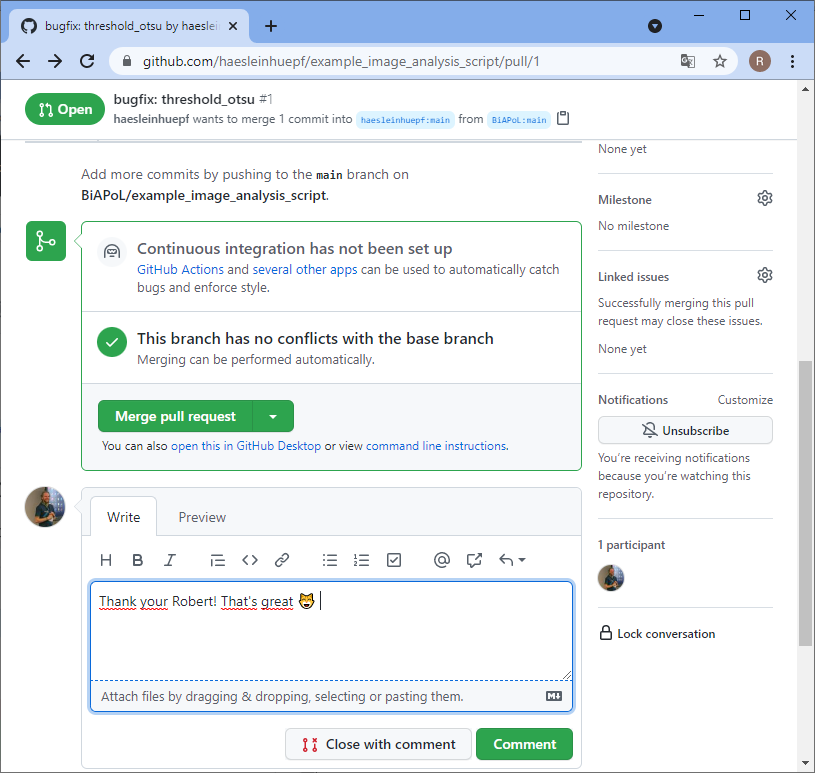Click inside the comment text area

coord(330,640)
